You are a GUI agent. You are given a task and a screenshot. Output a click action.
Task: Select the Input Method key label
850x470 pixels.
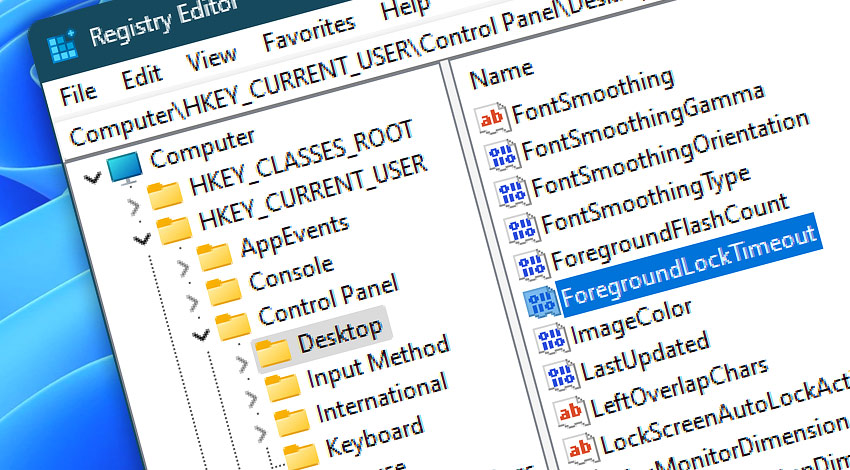point(378,362)
